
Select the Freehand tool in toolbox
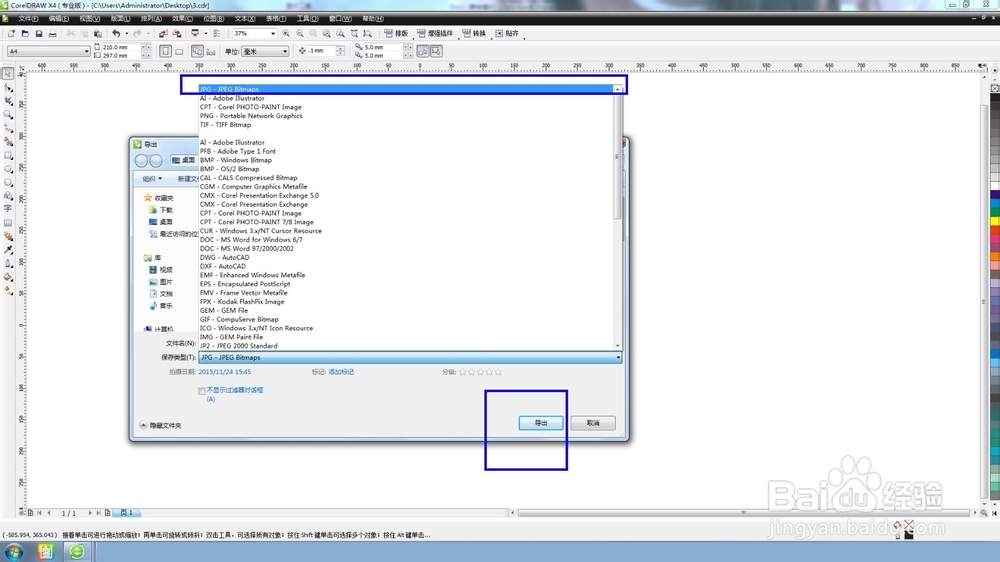click(x=8, y=128)
